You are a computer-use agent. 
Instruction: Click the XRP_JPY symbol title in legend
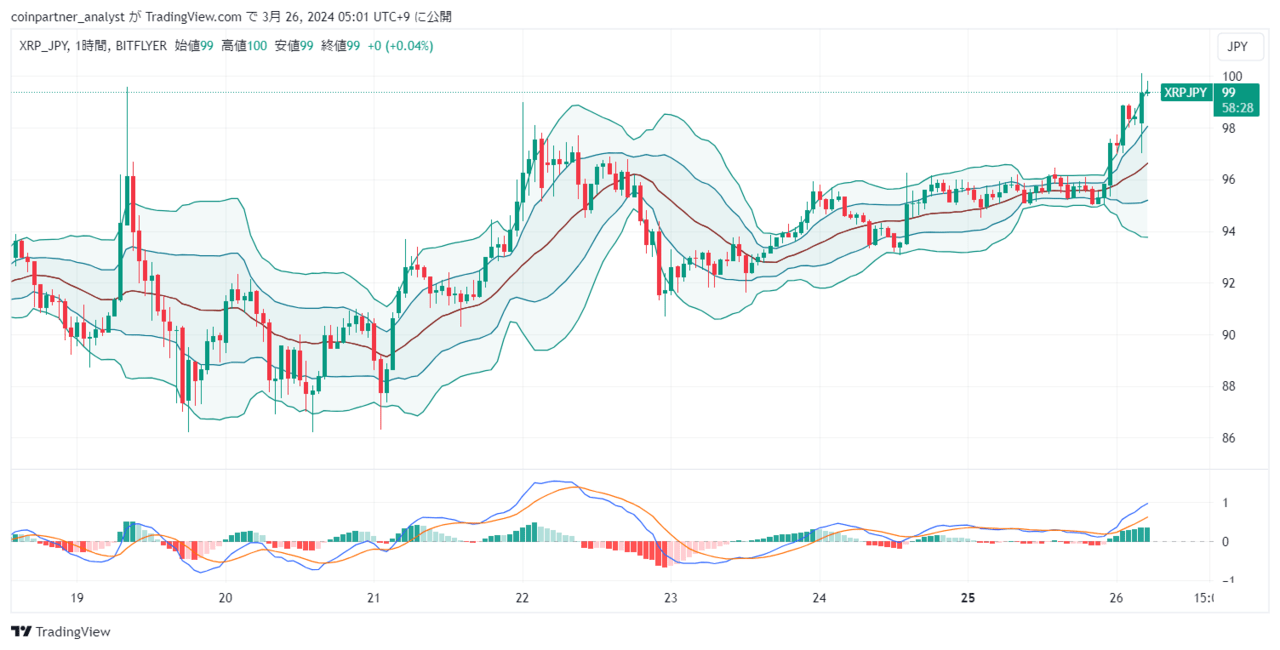click(x=43, y=46)
